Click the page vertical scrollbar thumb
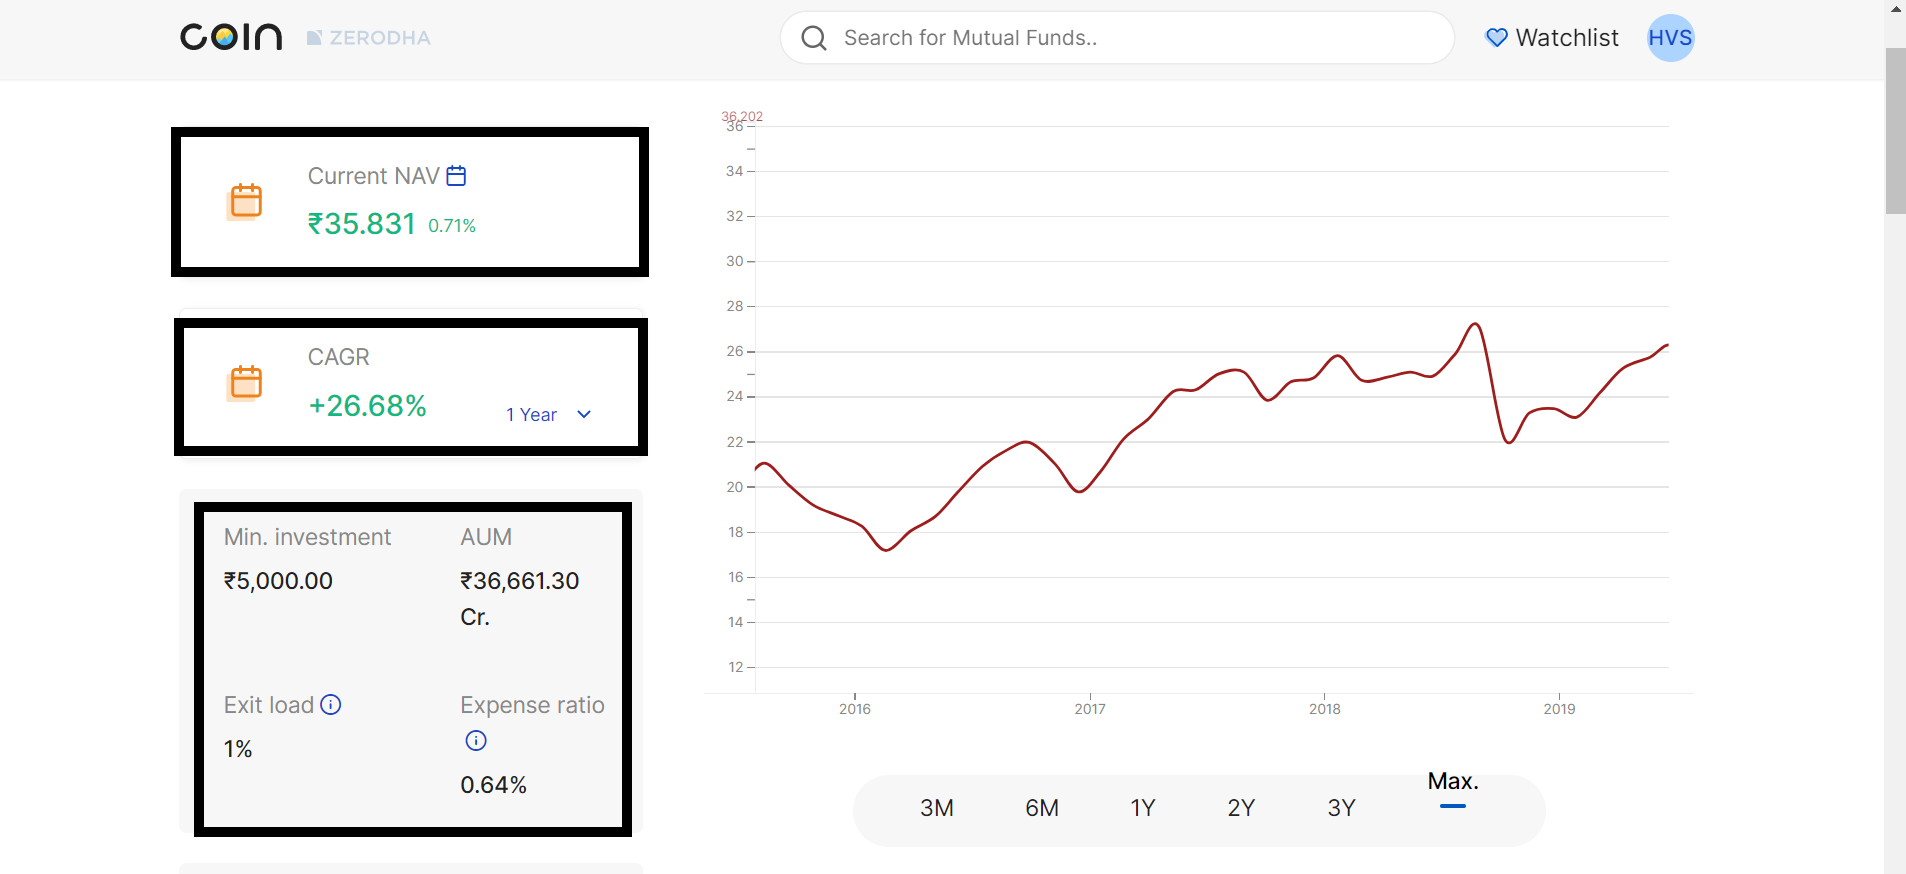The height and width of the screenshot is (874, 1906). [1895, 130]
